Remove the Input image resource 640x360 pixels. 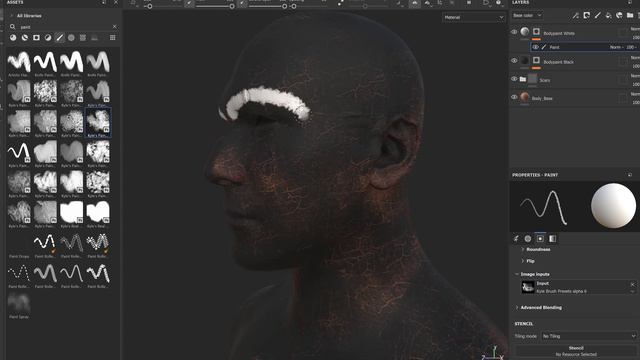pyautogui.click(x=633, y=284)
